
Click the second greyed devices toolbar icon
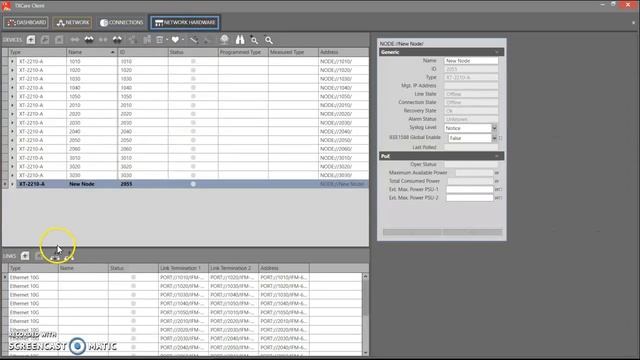pos(45,40)
